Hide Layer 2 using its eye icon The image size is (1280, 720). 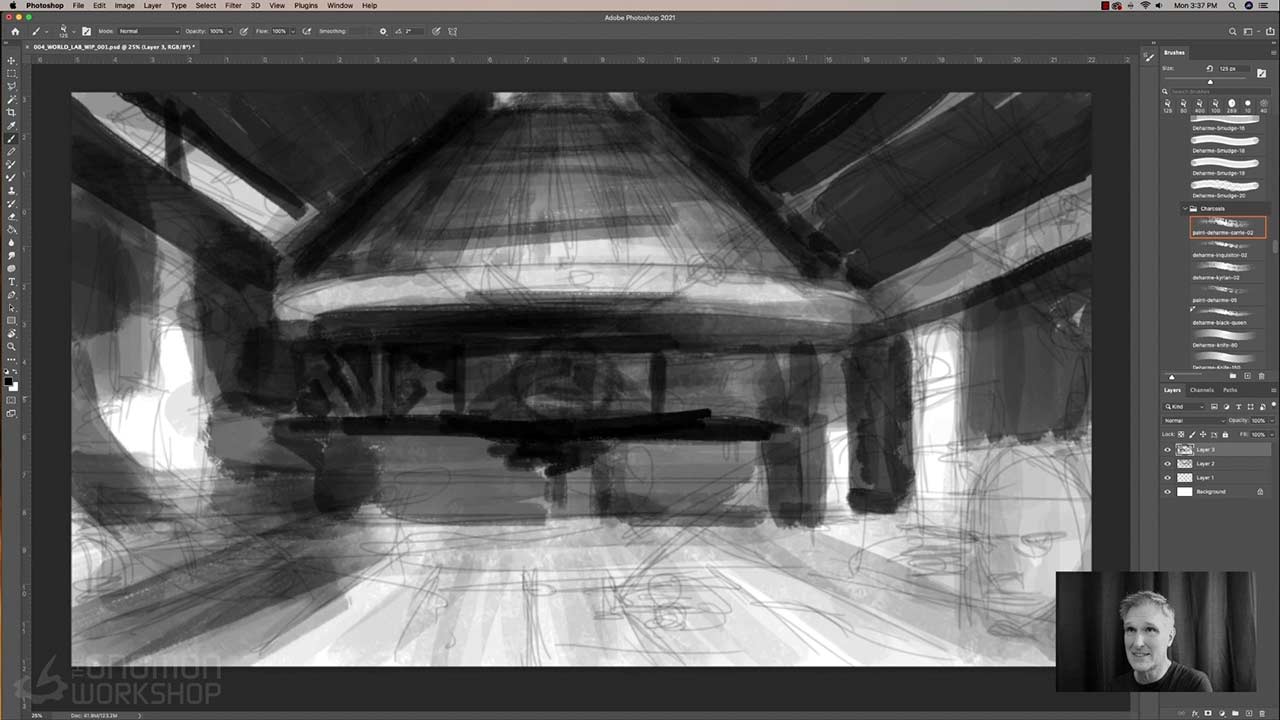coord(1167,464)
